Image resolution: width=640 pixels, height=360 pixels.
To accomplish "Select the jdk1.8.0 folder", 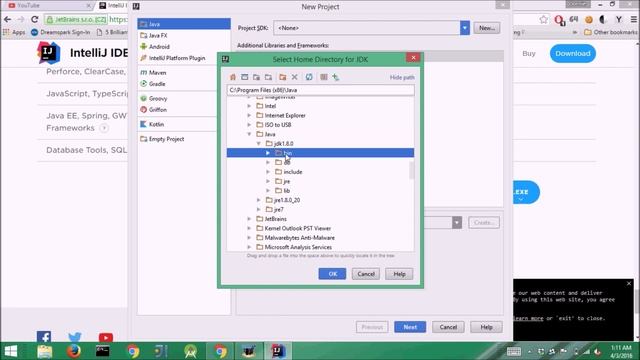I will (280, 144).
